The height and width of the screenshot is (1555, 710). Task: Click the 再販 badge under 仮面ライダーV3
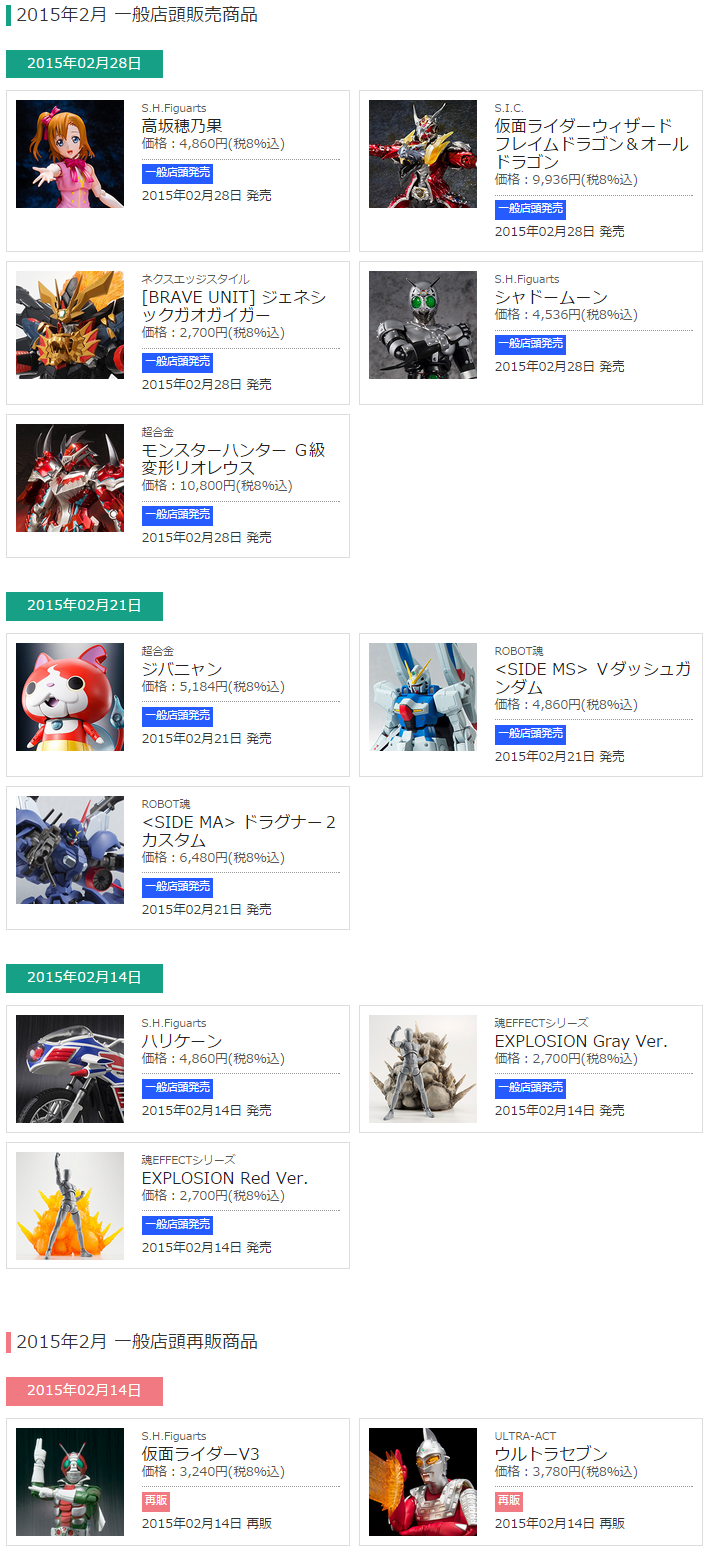(156, 1501)
